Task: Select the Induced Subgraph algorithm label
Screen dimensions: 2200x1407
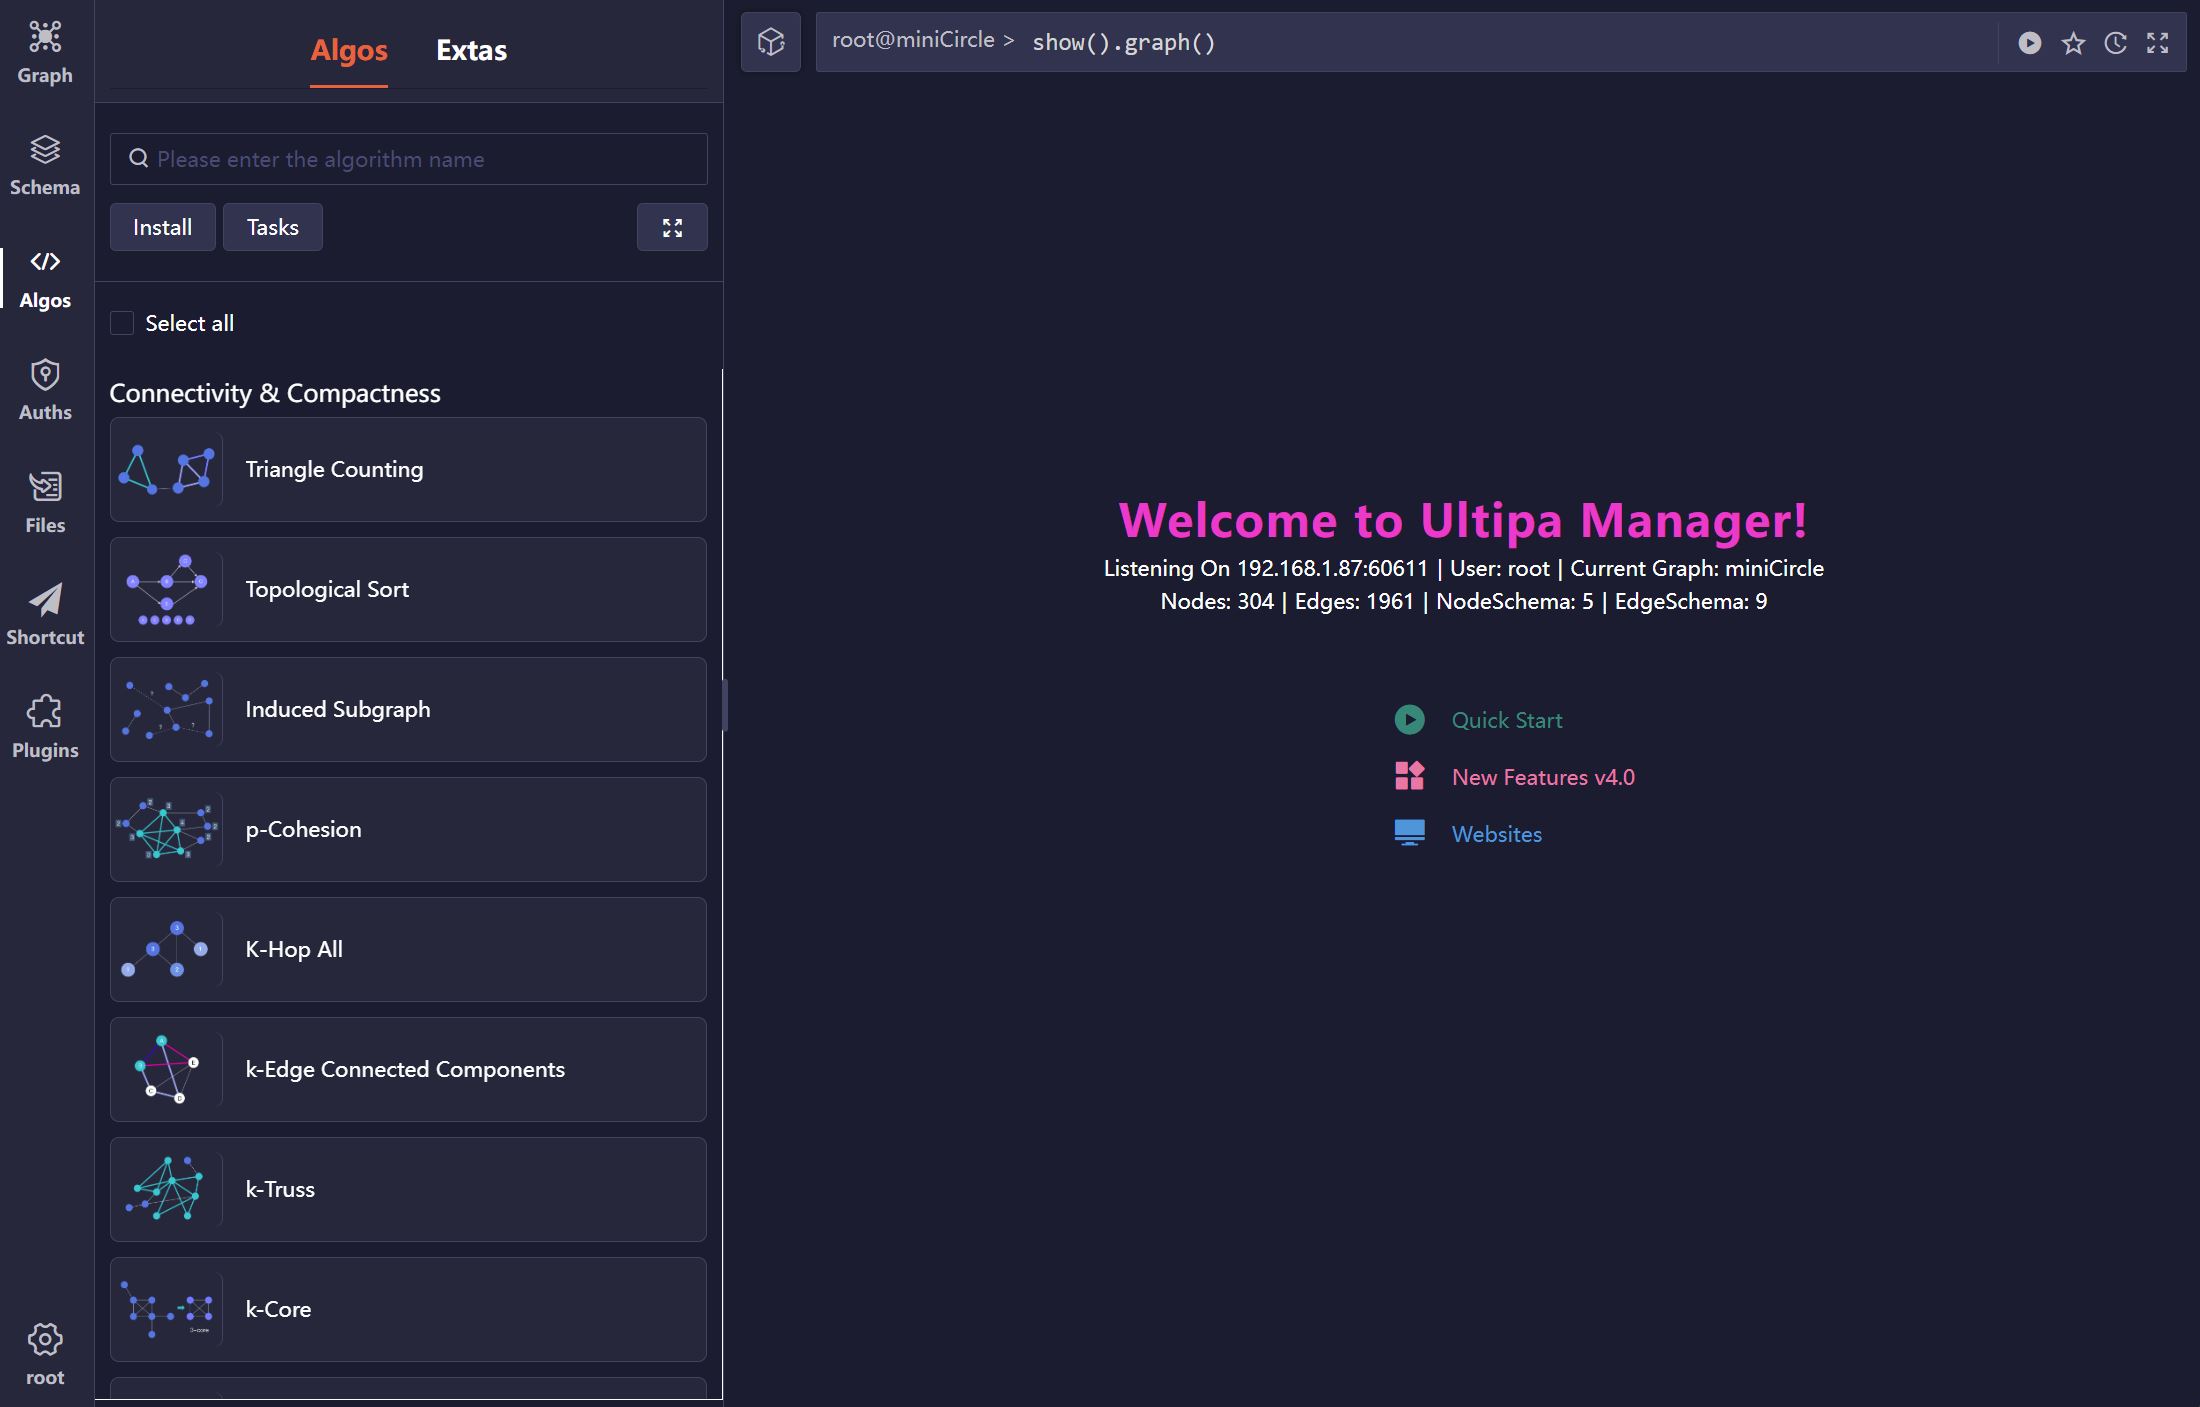Action: tap(338, 709)
